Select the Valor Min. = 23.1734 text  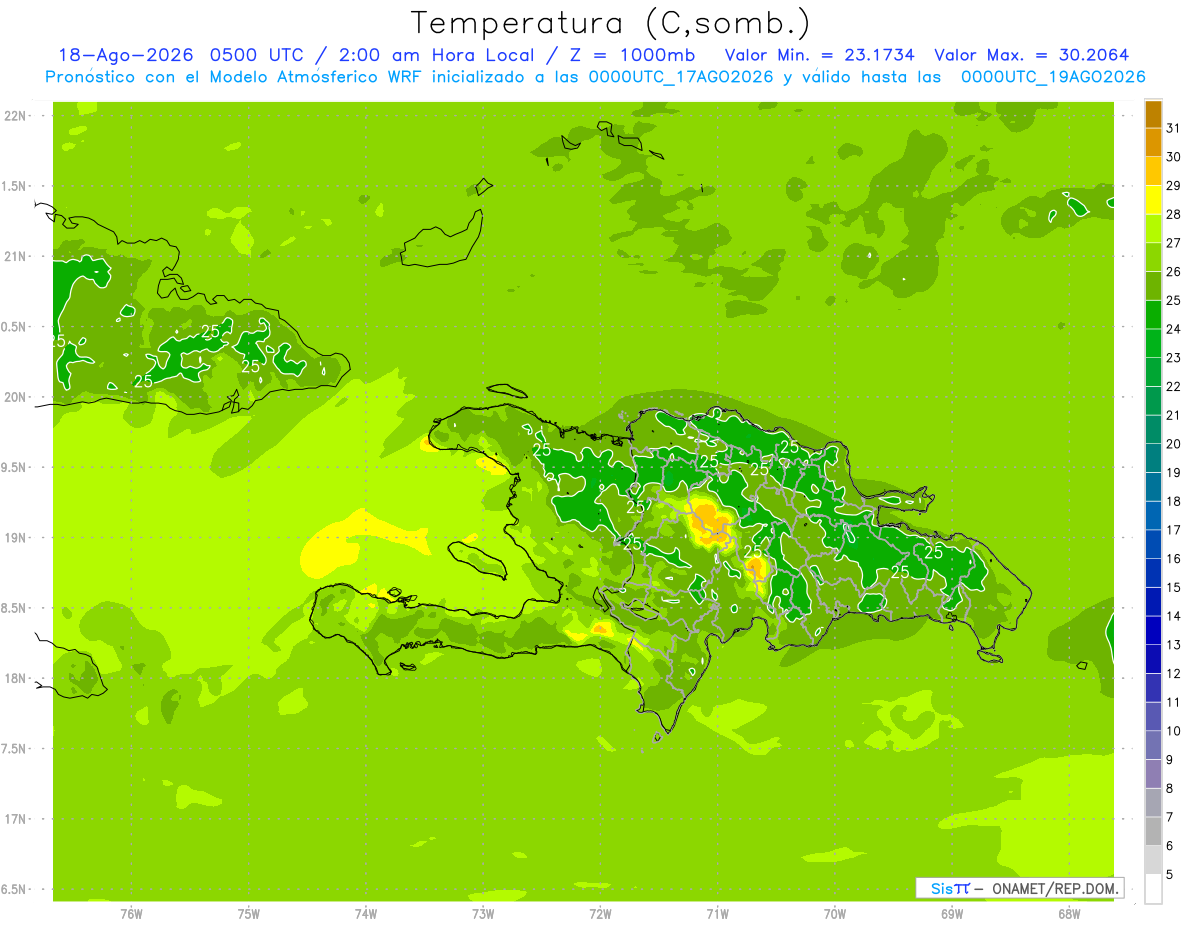820,55
